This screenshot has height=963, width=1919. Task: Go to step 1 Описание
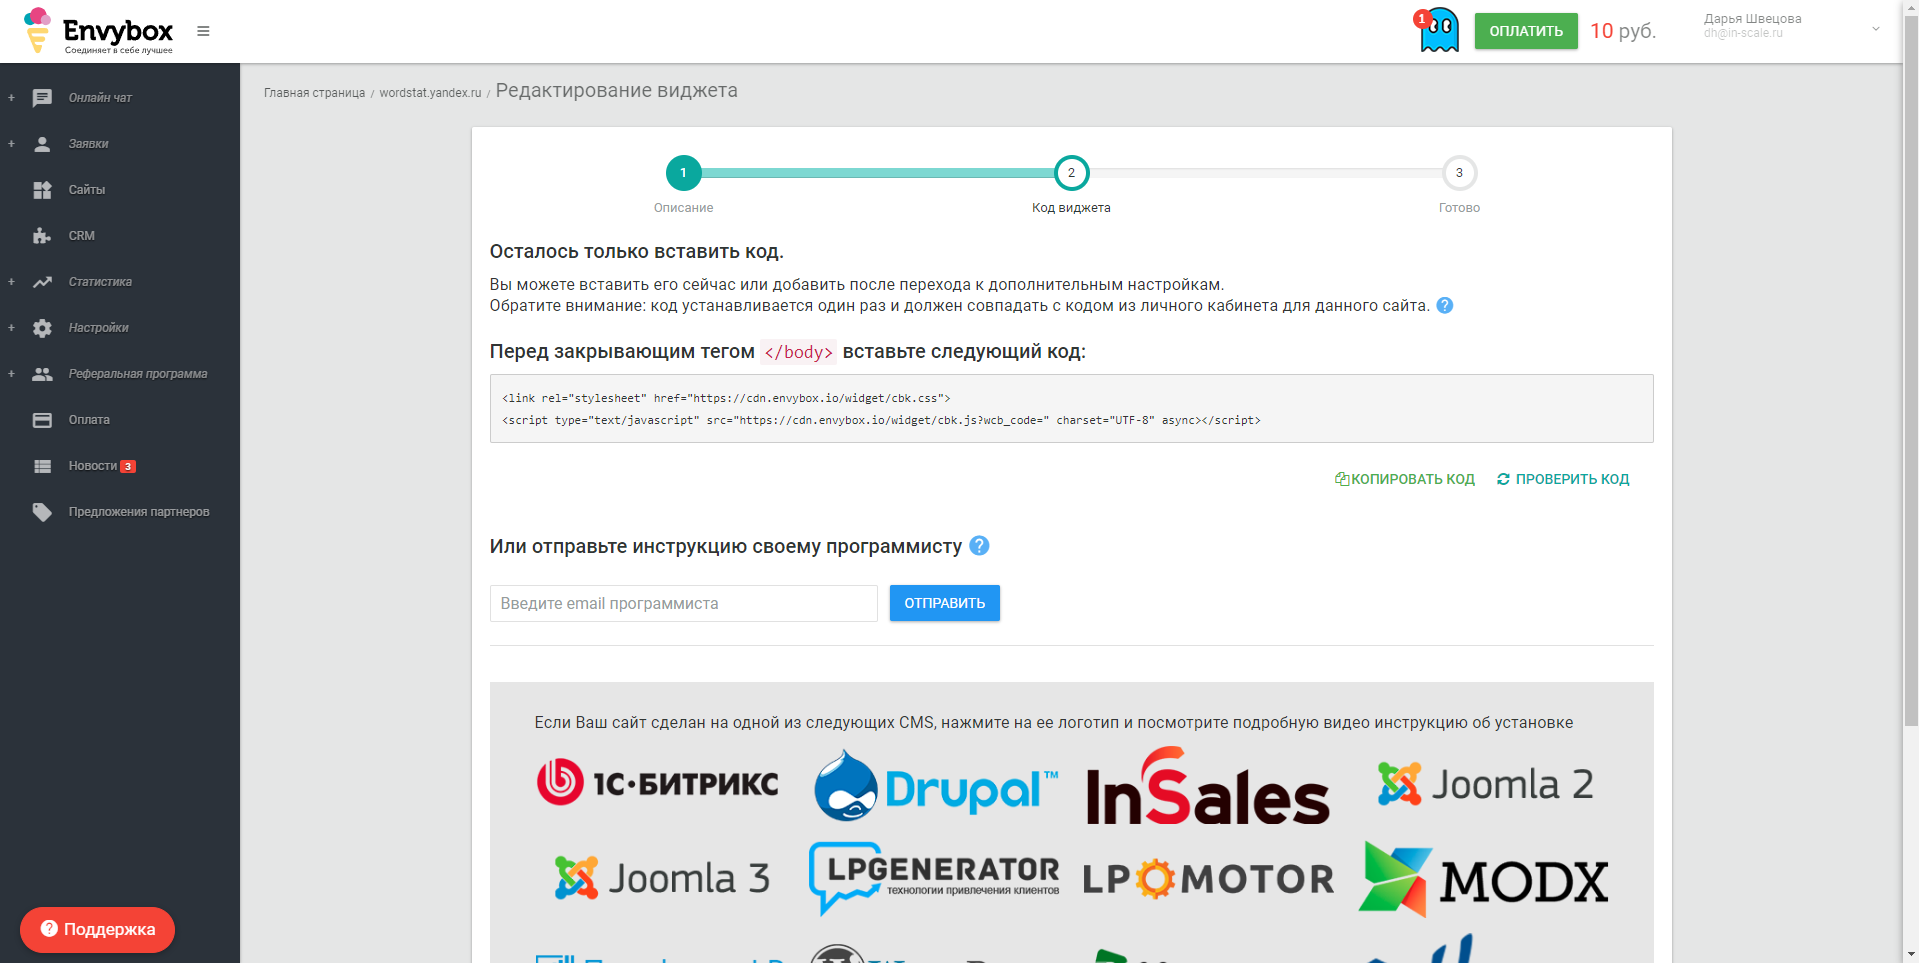[x=684, y=173]
